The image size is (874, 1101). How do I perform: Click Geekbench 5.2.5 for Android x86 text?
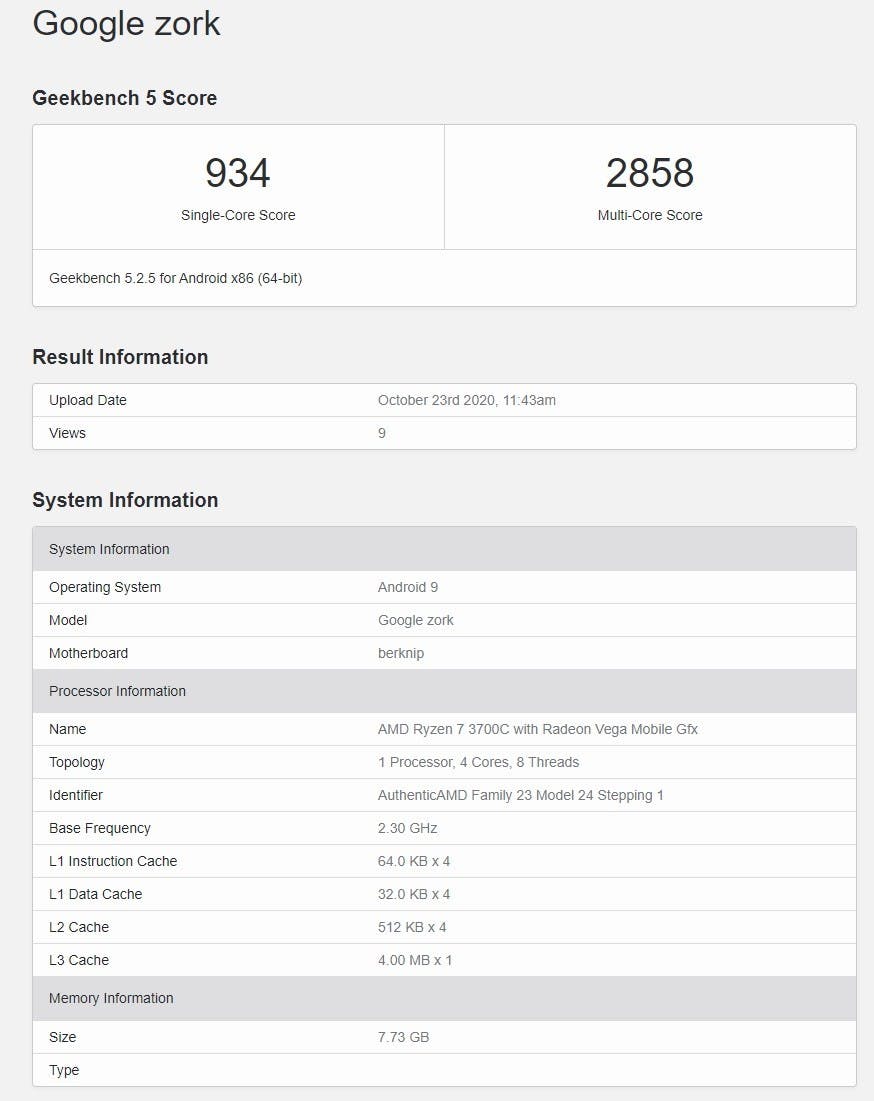[x=175, y=278]
